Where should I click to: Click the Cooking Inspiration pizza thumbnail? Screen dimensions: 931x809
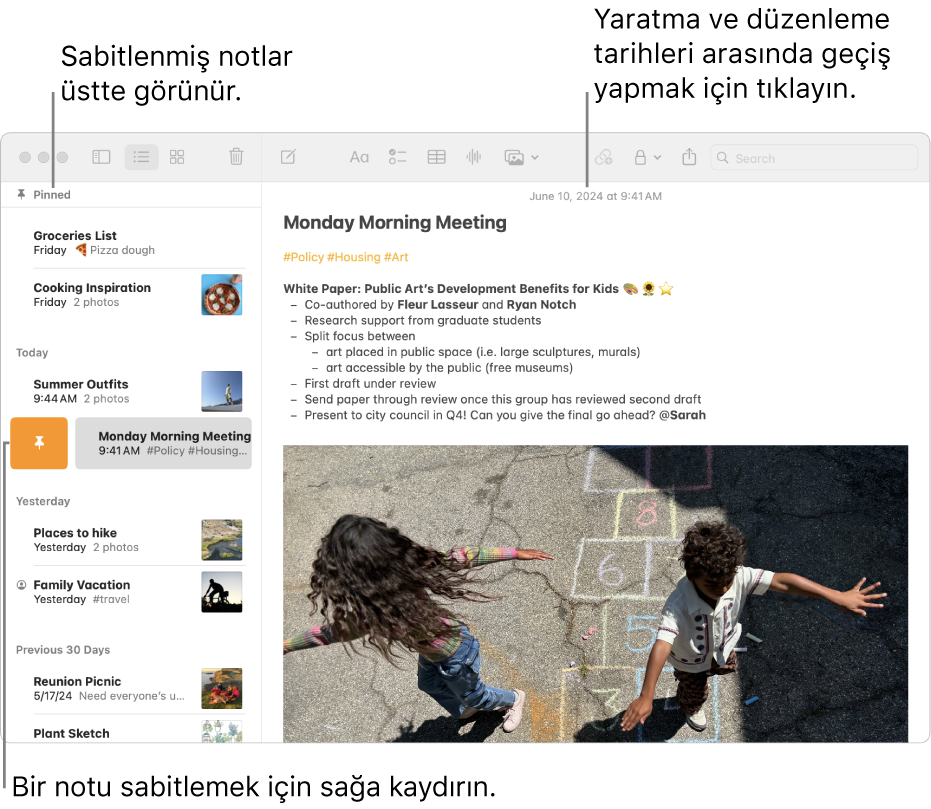tap(221, 294)
